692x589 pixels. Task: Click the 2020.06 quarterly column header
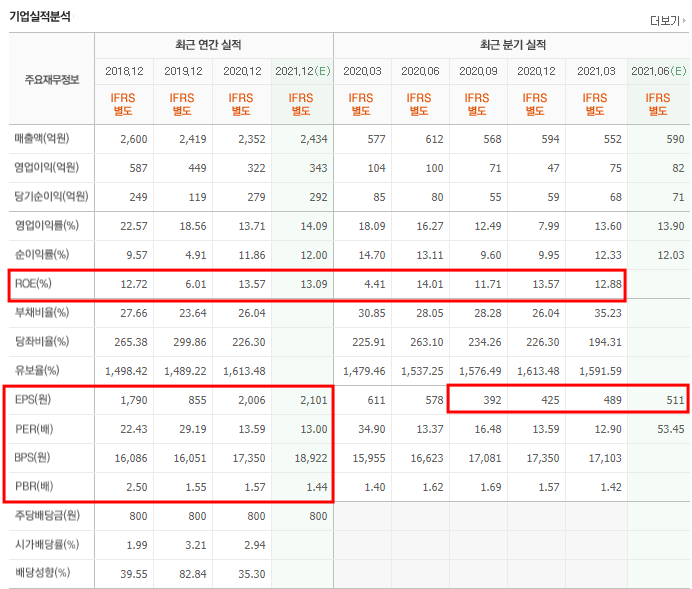[x=420, y=71]
